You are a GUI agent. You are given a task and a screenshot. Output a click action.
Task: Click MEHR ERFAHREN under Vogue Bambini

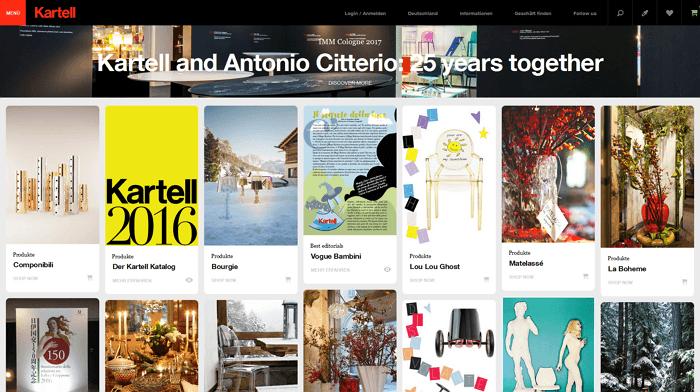330,270
